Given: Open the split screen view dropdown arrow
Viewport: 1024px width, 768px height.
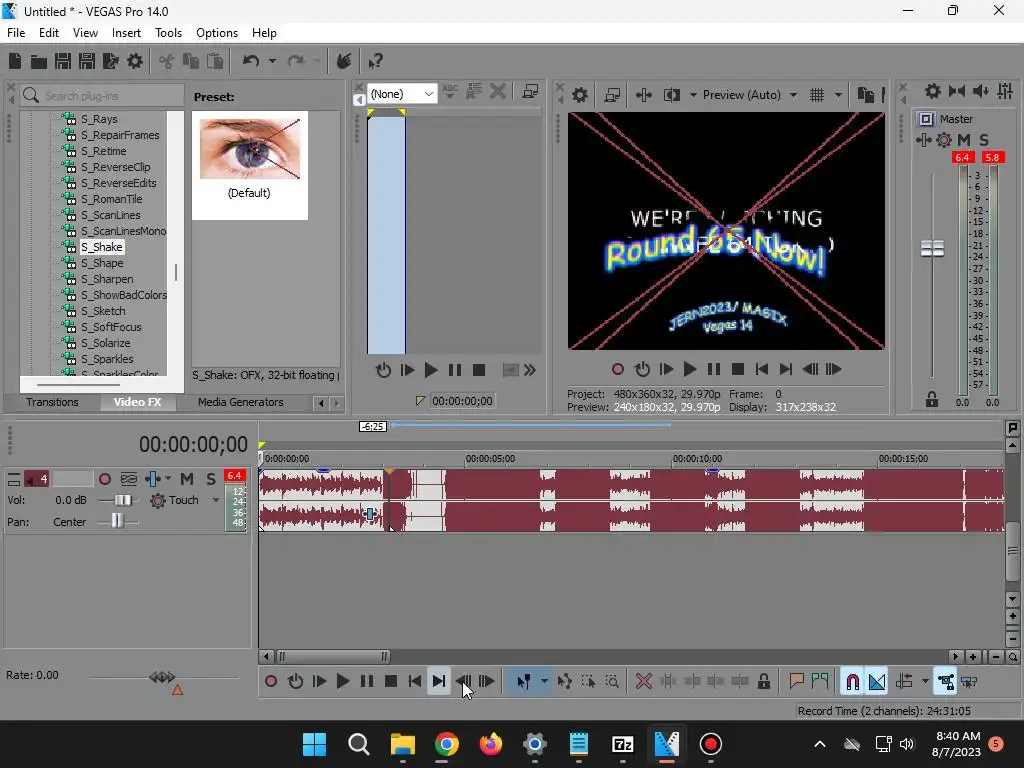Looking at the screenshot, I should (693, 95).
